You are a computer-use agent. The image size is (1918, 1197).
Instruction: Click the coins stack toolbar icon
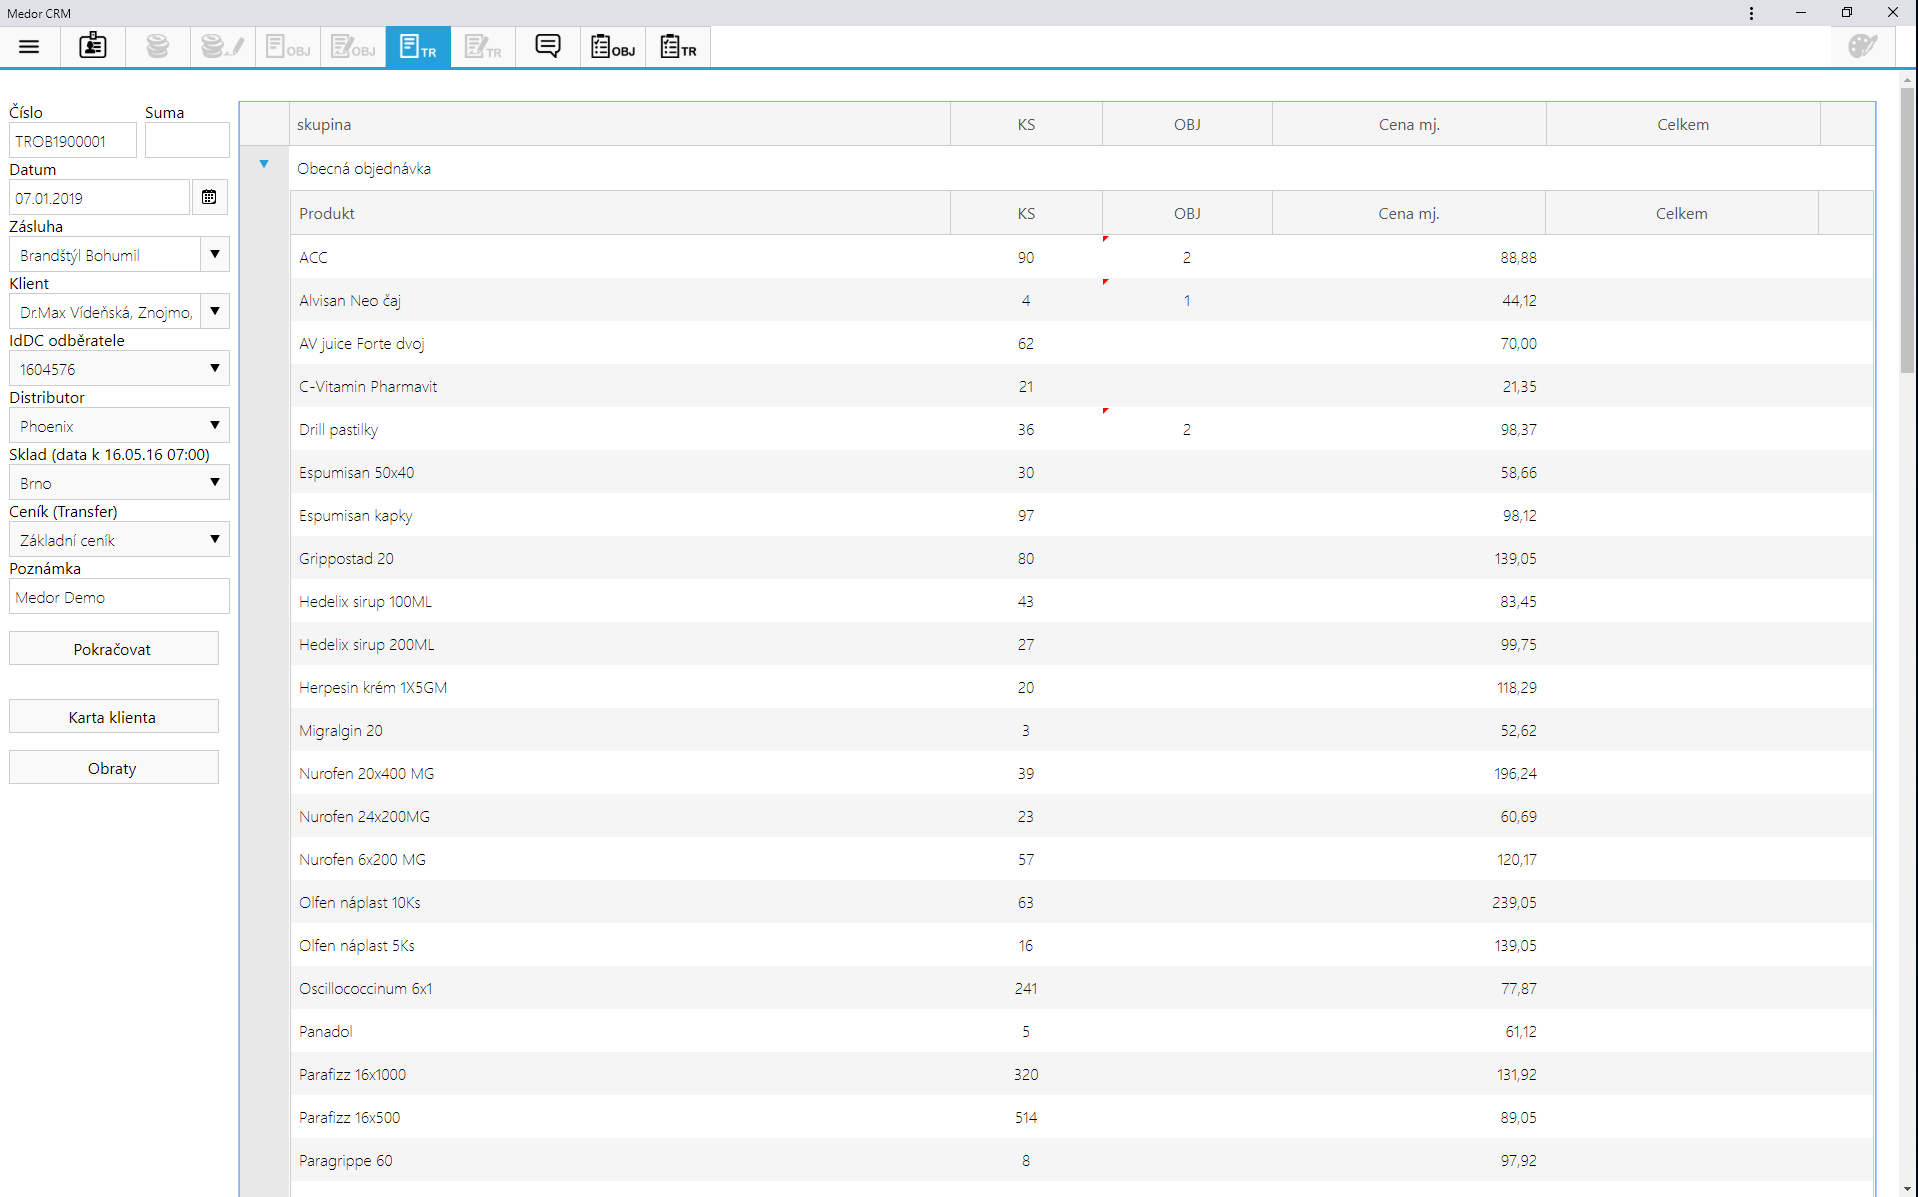pos(158,46)
